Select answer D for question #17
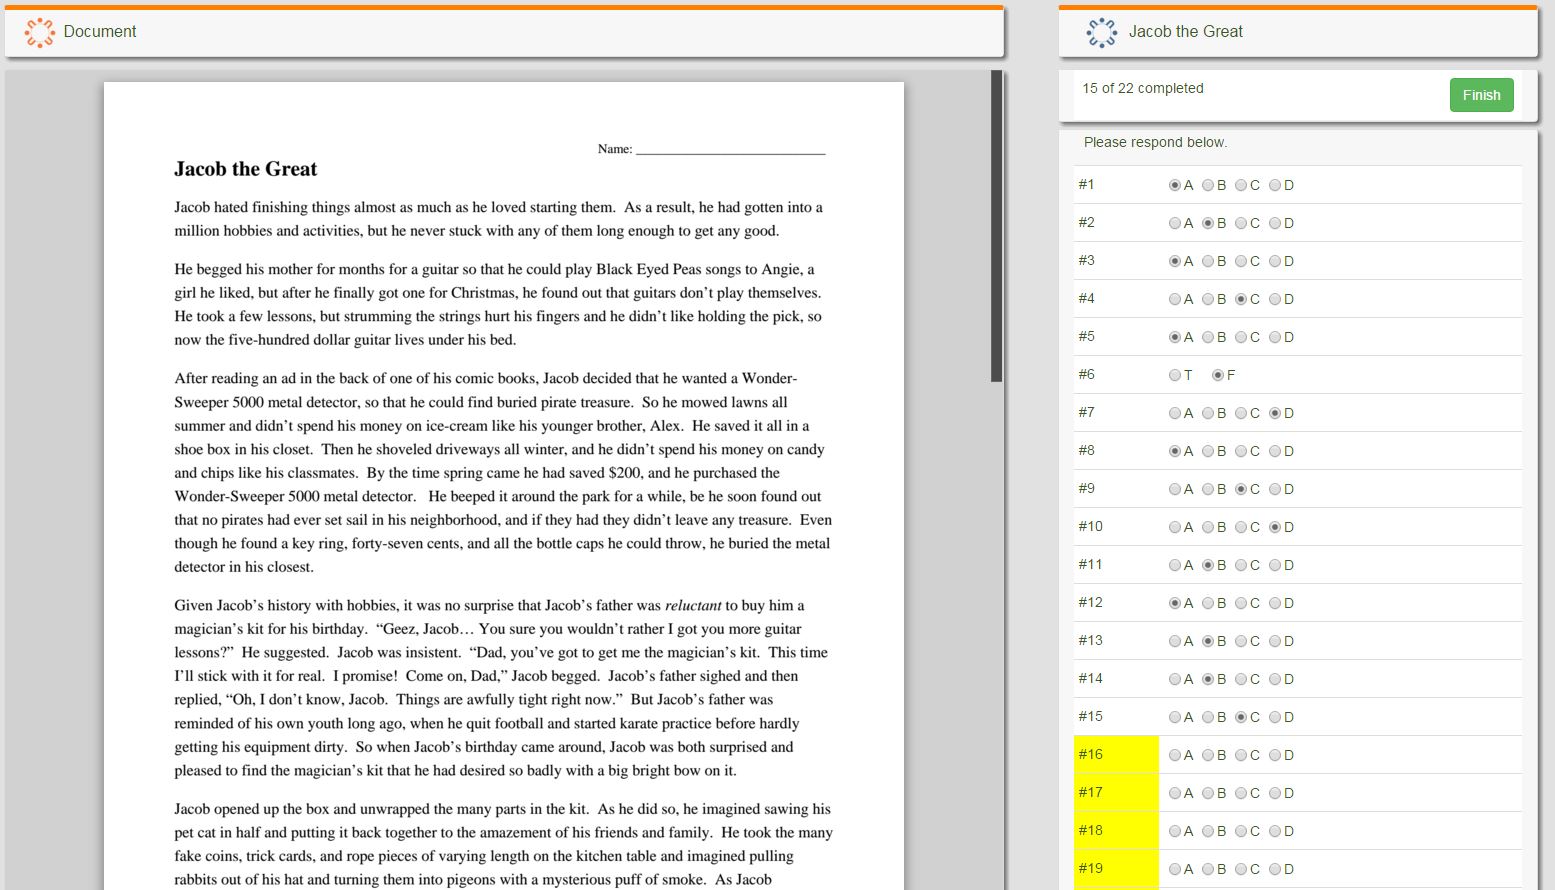The width and height of the screenshot is (1555, 890). [x=1275, y=793]
